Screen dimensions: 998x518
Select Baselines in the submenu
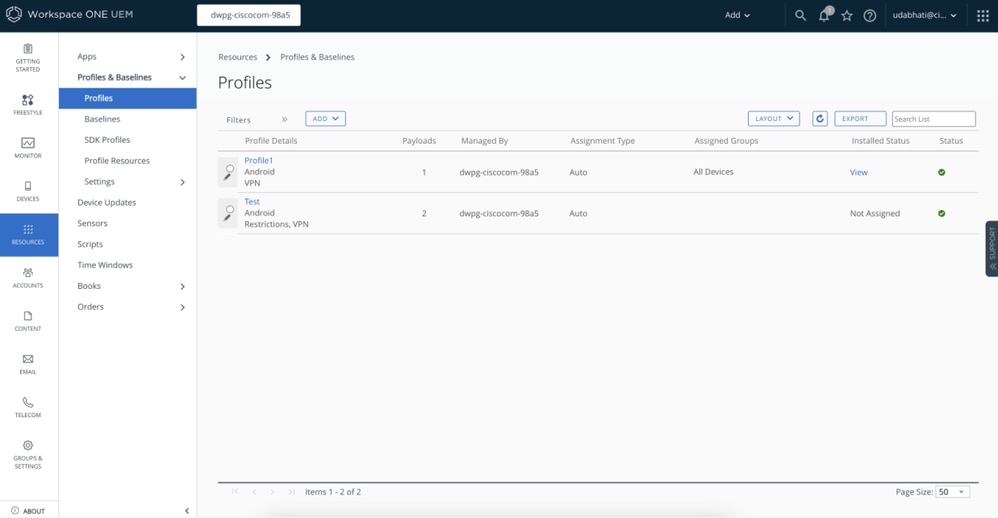(102, 119)
